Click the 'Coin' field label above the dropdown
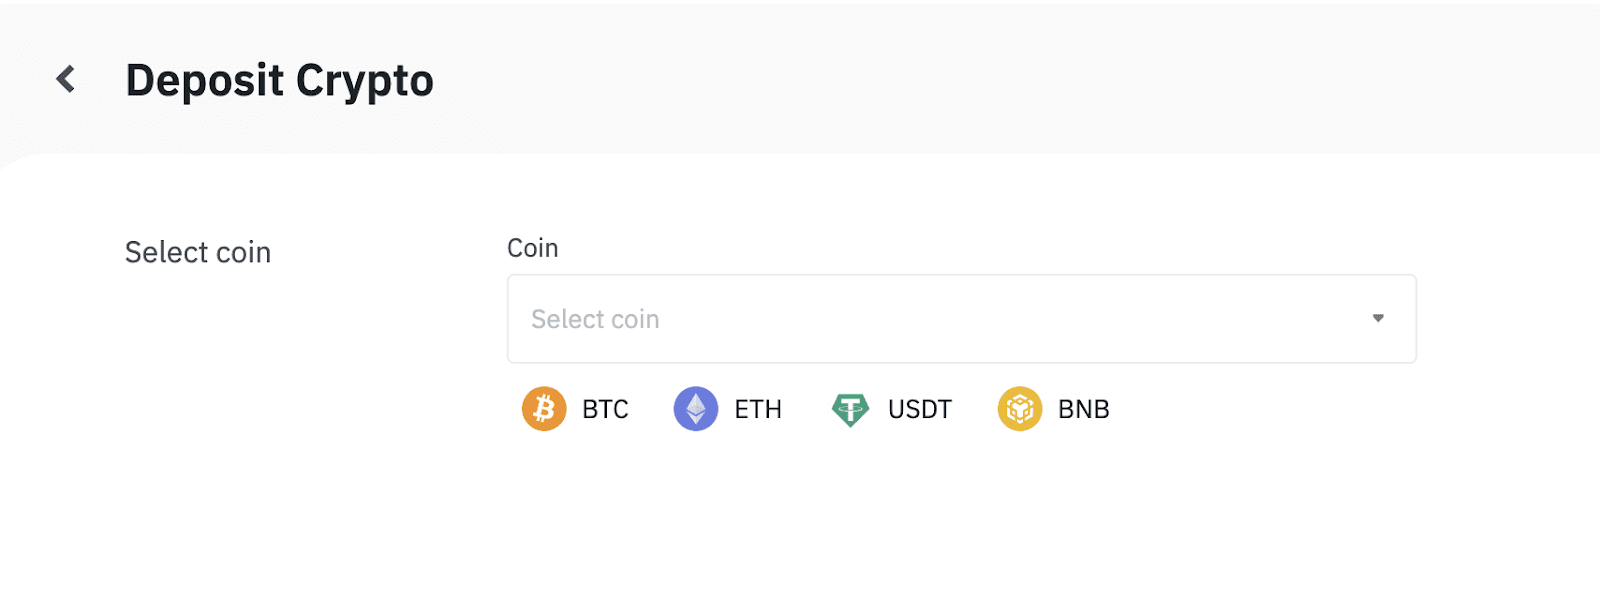This screenshot has height=600, width=1600. [533, 248]
